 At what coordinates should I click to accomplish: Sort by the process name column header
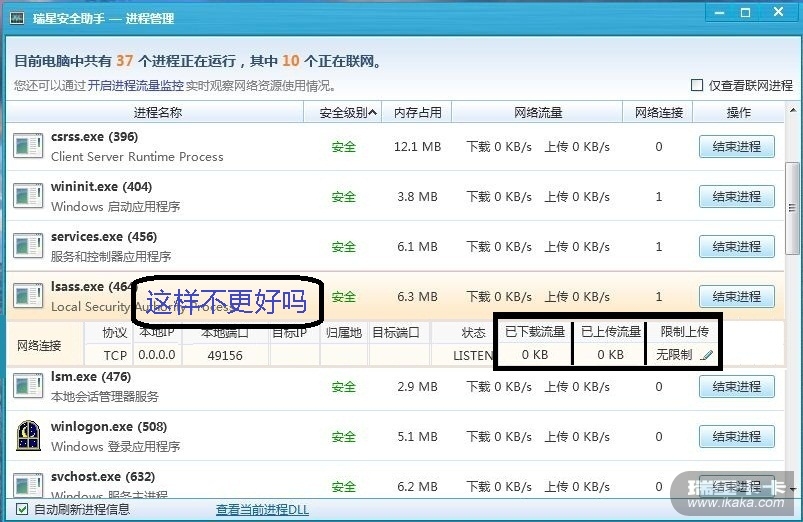click(x=156, y=112)
